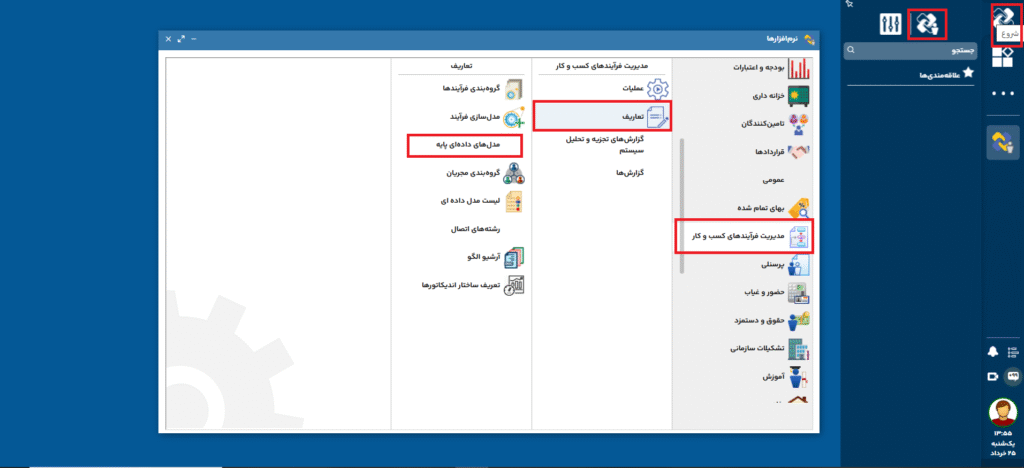The image size is (1024, 468).
Task: Click the notification bell icon in sidebar
Action: click(x=994, y=351)
